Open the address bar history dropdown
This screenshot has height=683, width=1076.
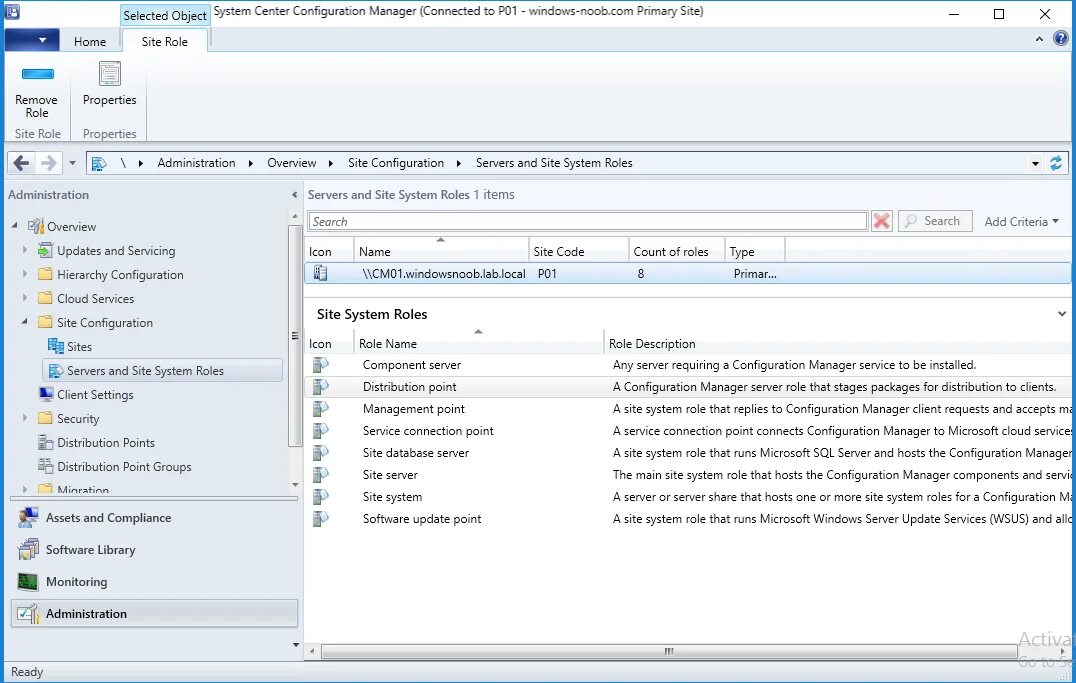click(x=1035, y=164)
